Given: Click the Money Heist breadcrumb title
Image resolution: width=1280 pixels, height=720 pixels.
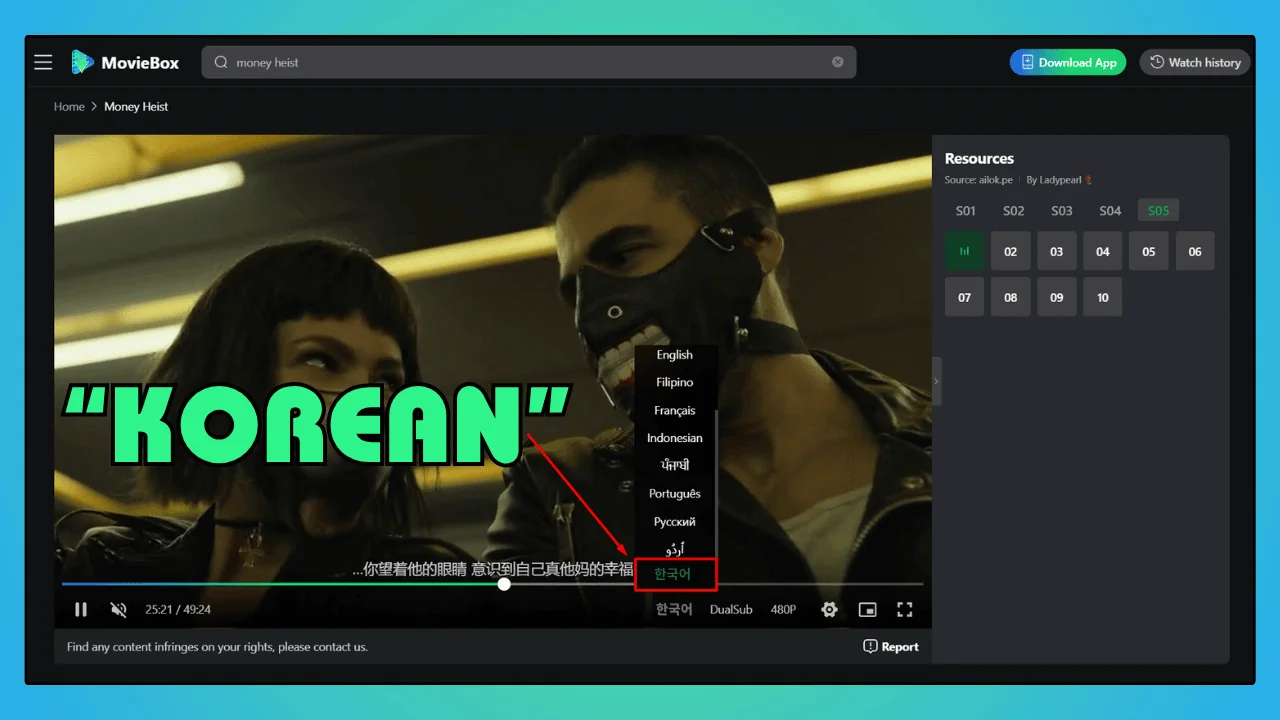Looking at the screenshot, I should [136, 107].
